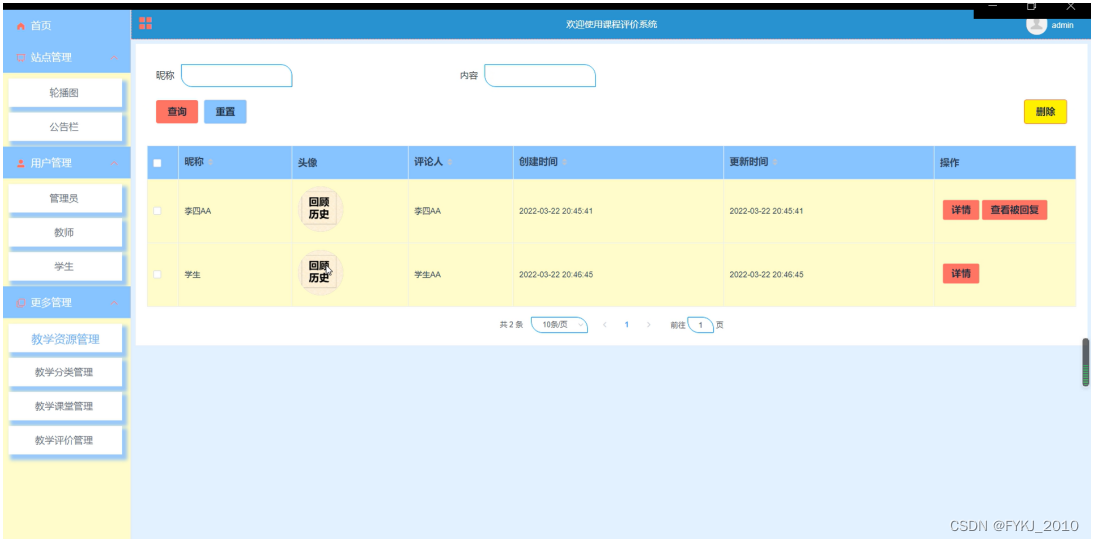The height and width of the screenshot is (542, 1094).
Task: Sort by 更新时间 column arrows
Action: click(x=775, y=163)
